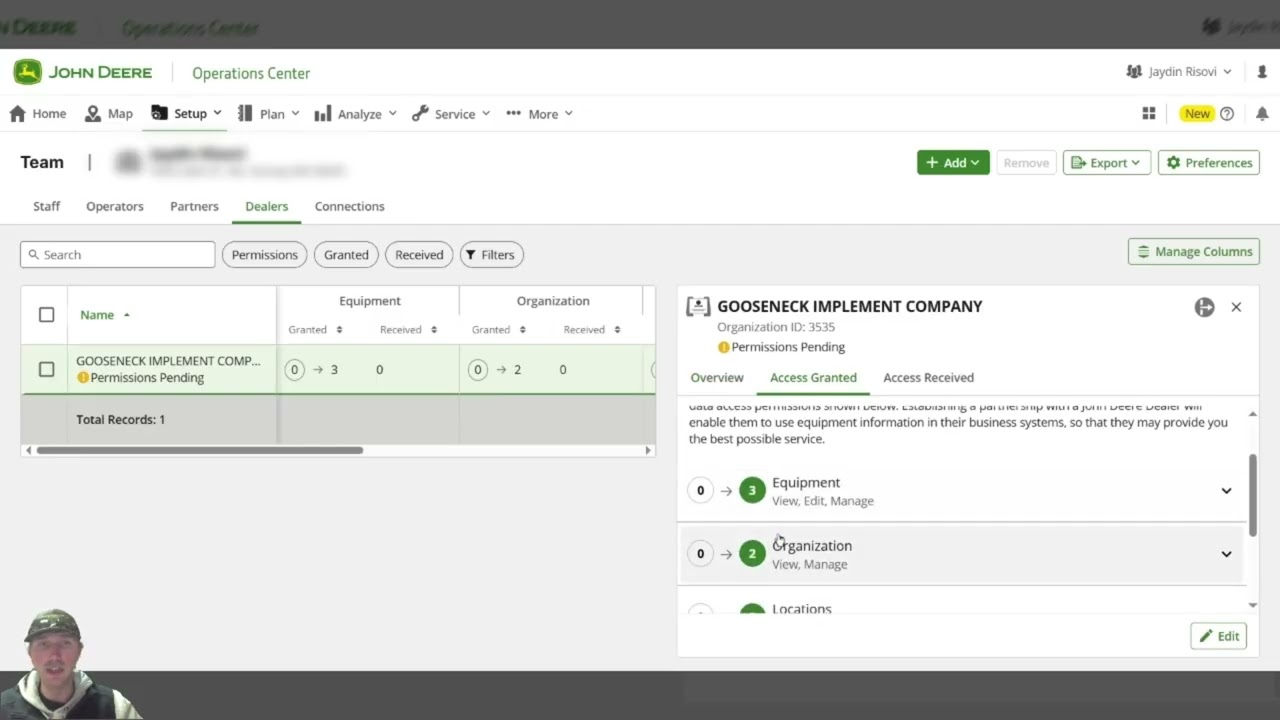Click Equipment pending level 3 badge
Image resolution: width=1280 pixels, height=720 pixels.
[752, 491]
